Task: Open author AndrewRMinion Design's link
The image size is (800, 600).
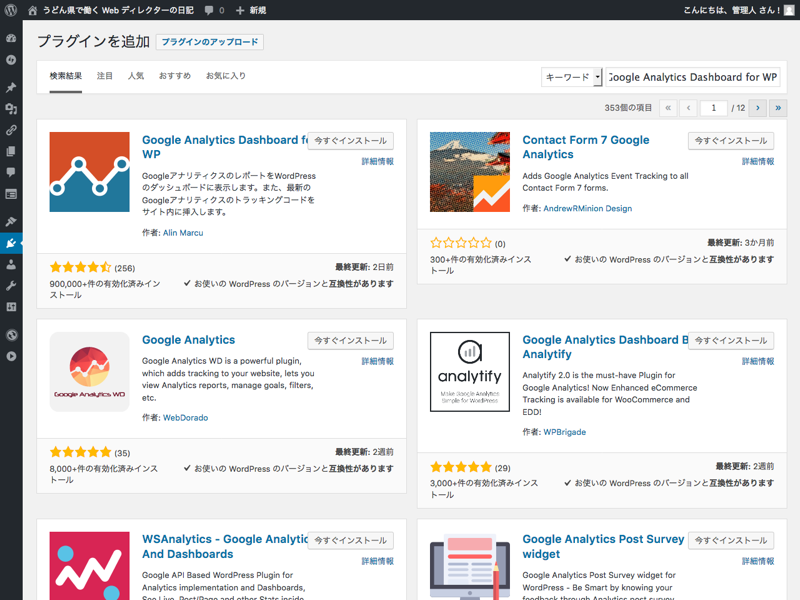Action: (587, 209)
